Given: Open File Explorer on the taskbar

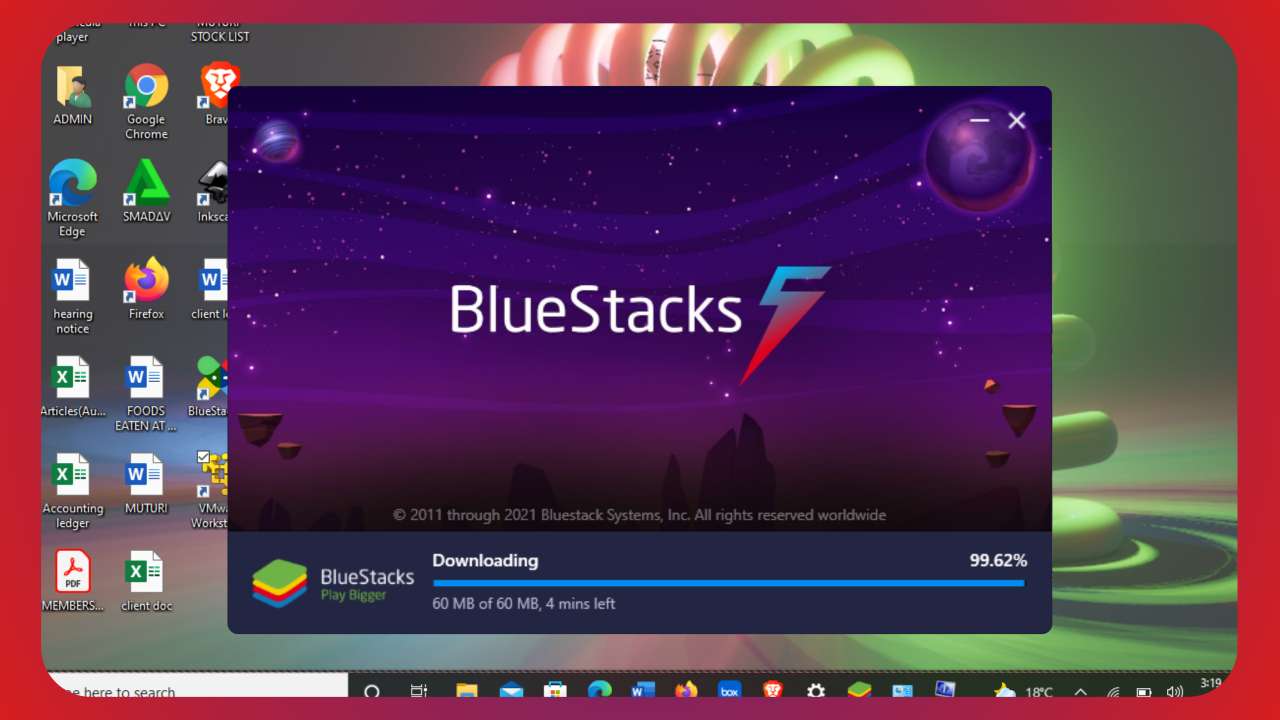Looking at the screenshot, I should (x=466, y=691).
